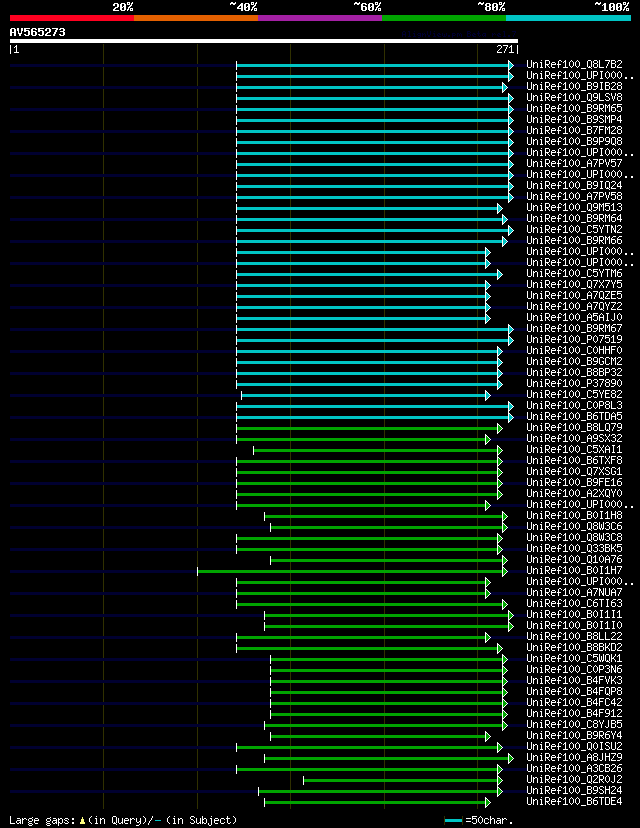Select the UniRef100_A5AIJ0 label
Screen dimensions: 640x828
pos(575,318)
